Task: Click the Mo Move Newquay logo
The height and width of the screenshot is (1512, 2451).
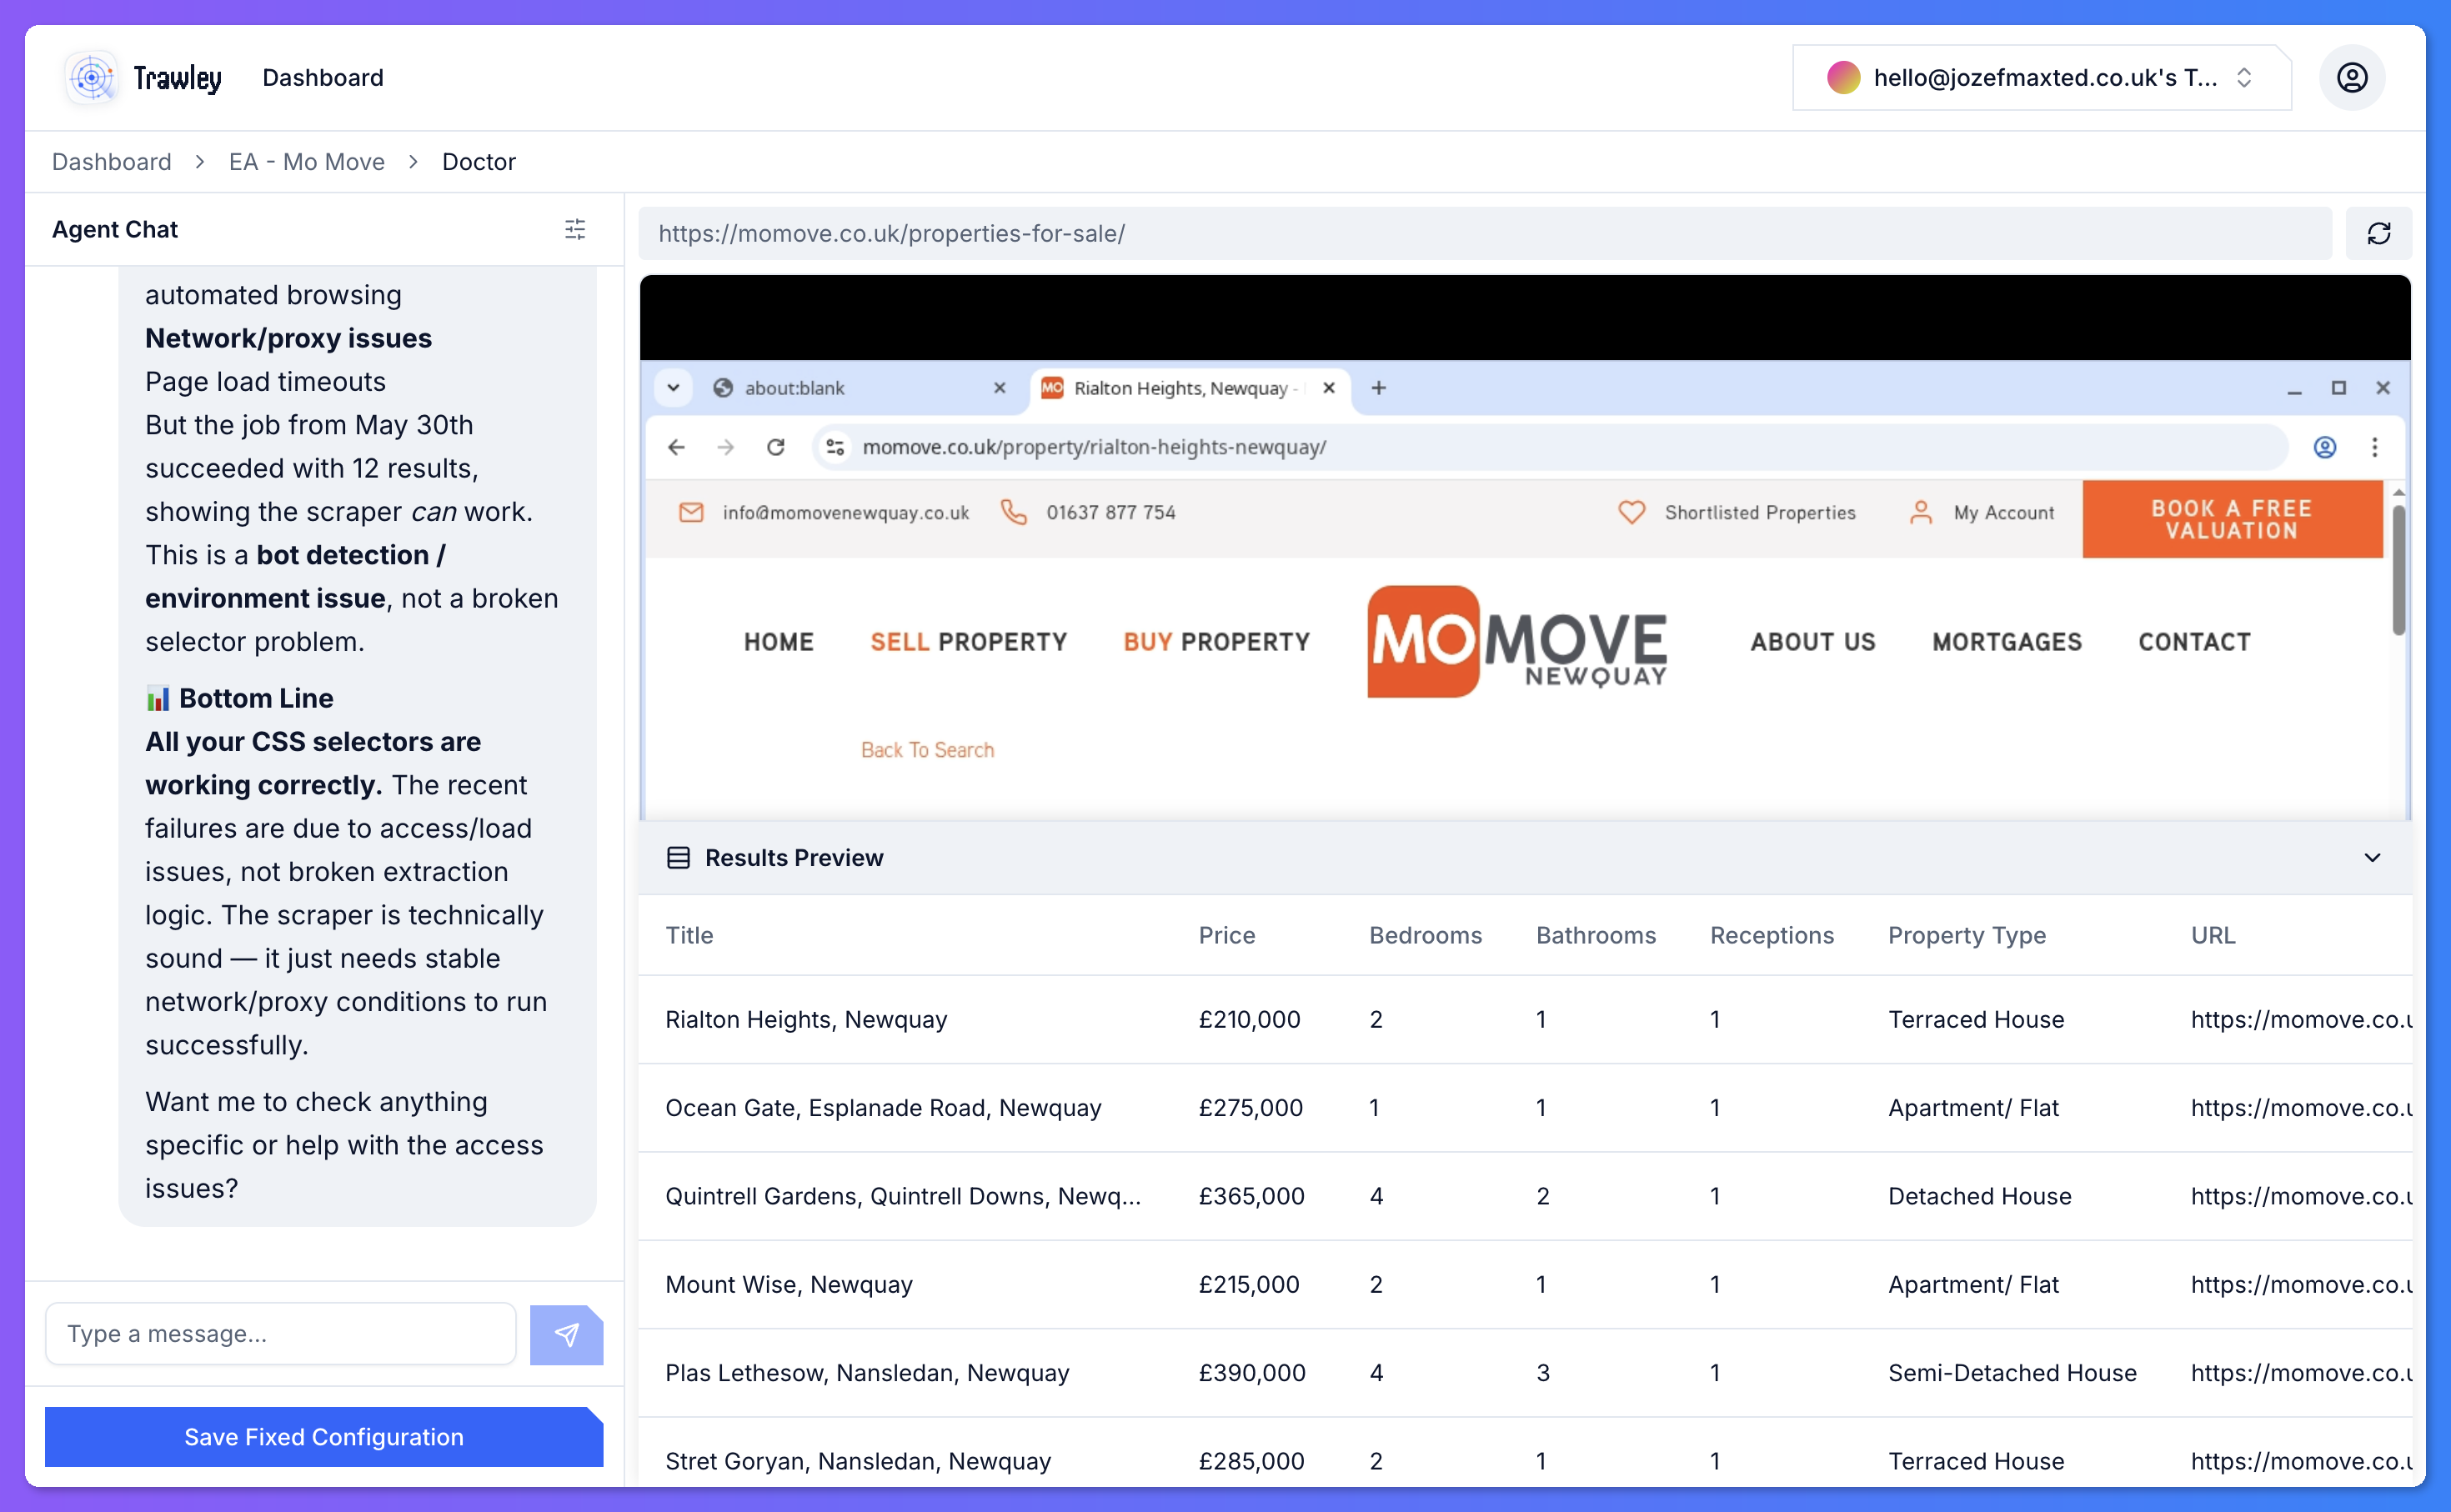Action: (x=1517, y=641)
